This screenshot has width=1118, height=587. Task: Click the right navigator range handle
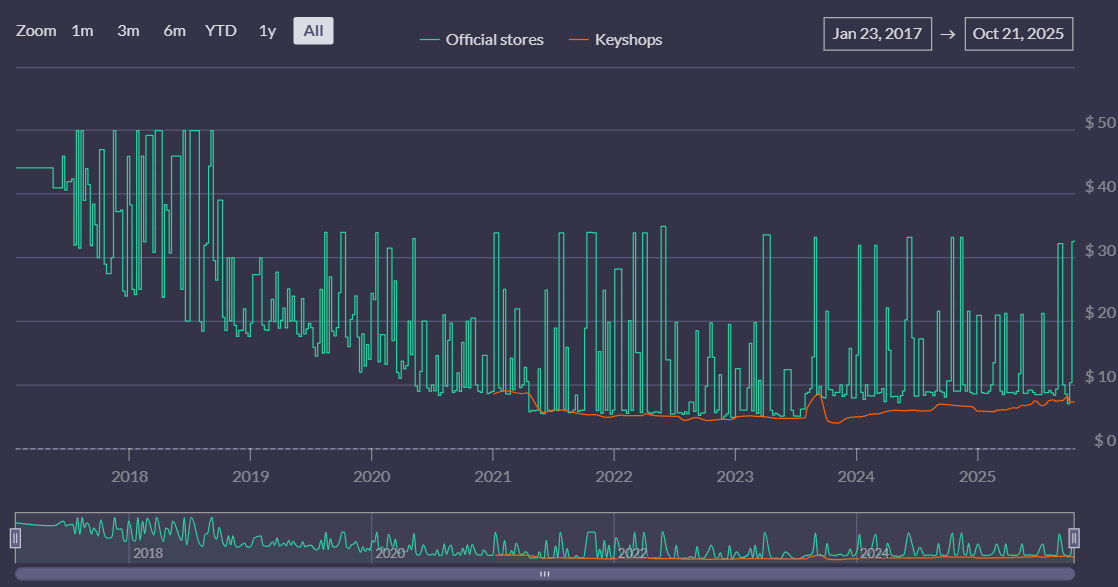coord(1074,538)
